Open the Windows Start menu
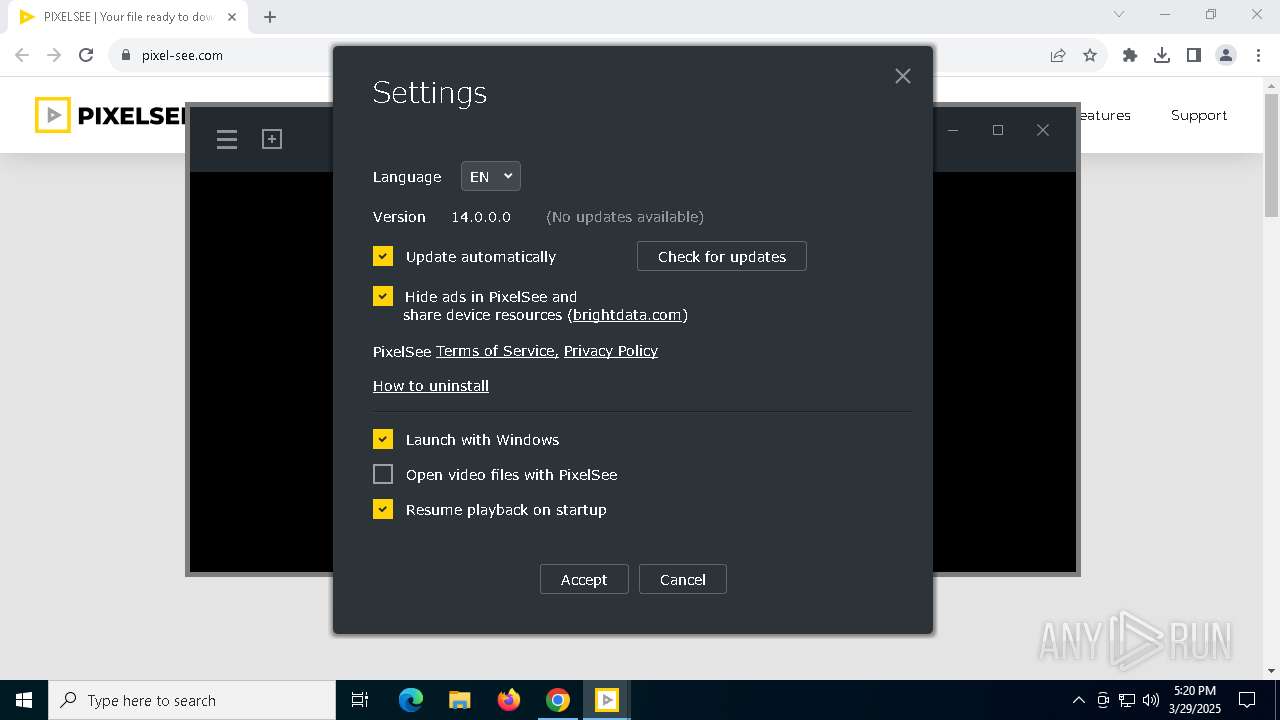This screenshot has height=720, width=1280. click(x=24, y=700)
